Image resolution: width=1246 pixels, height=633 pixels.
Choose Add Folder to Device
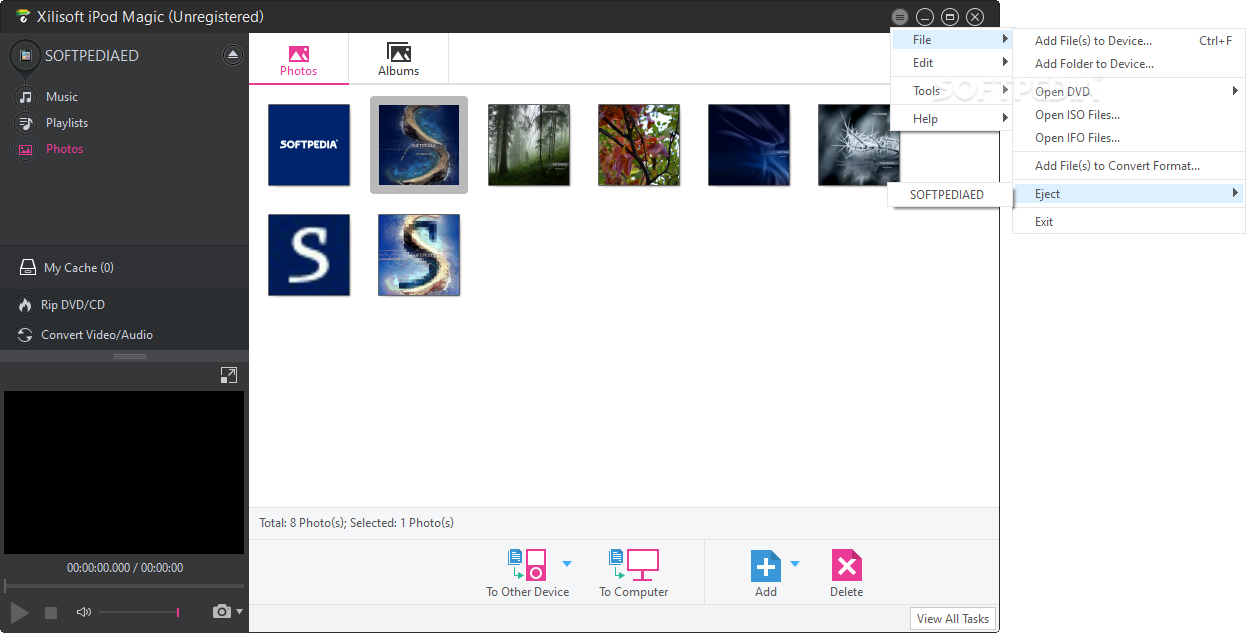pyautogui.click(x=1129, y=64)
